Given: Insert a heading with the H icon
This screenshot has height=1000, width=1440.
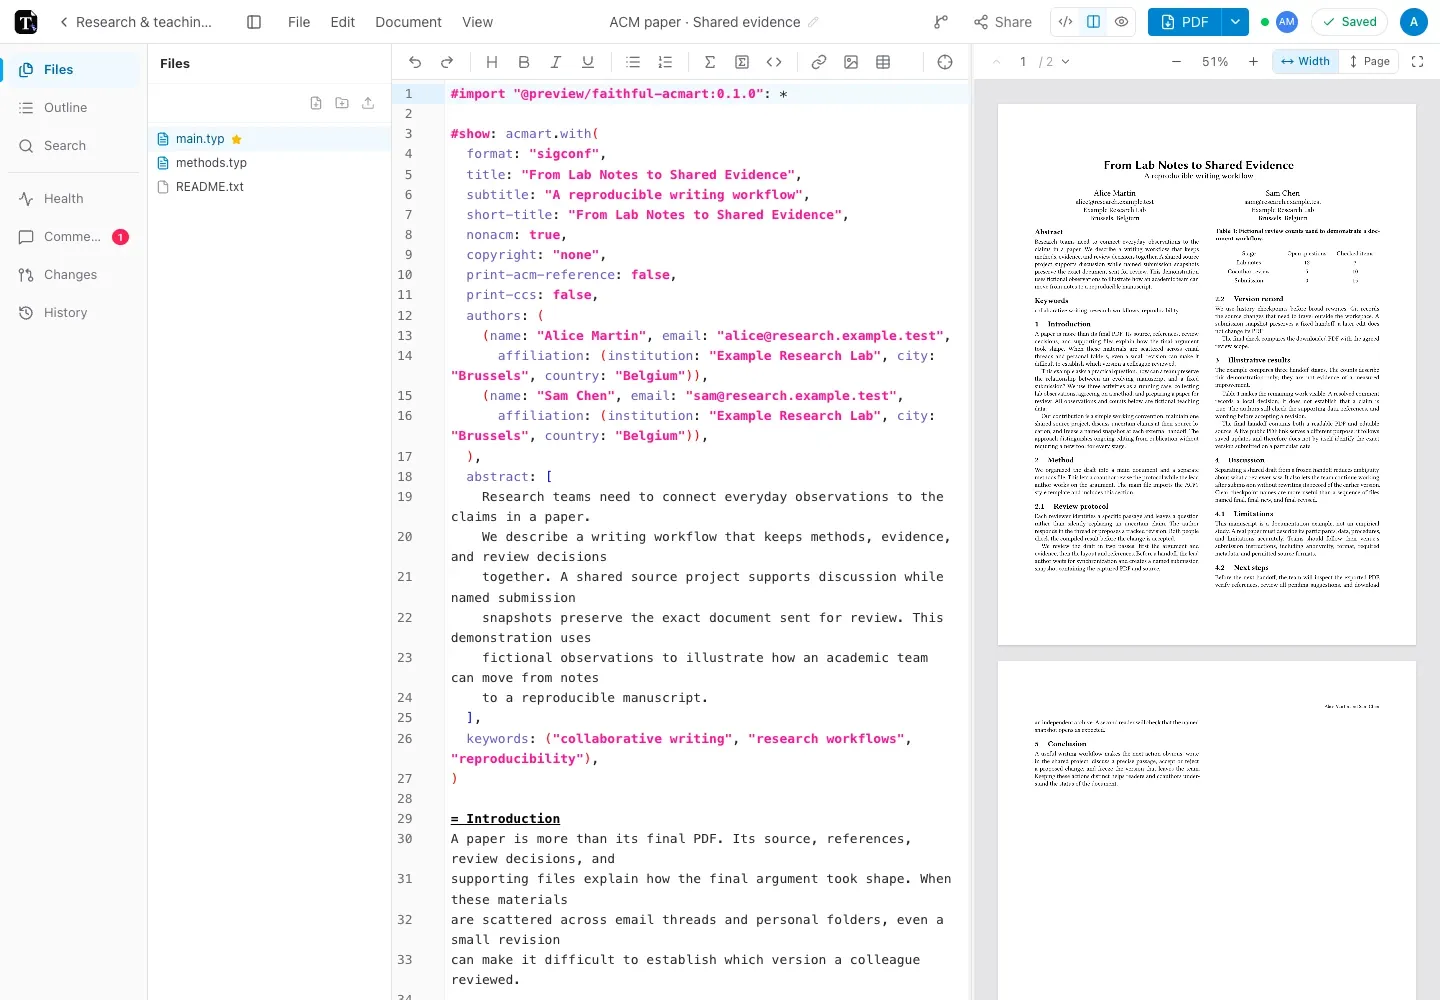Looking at the screenshot, I should coord(492,62).
